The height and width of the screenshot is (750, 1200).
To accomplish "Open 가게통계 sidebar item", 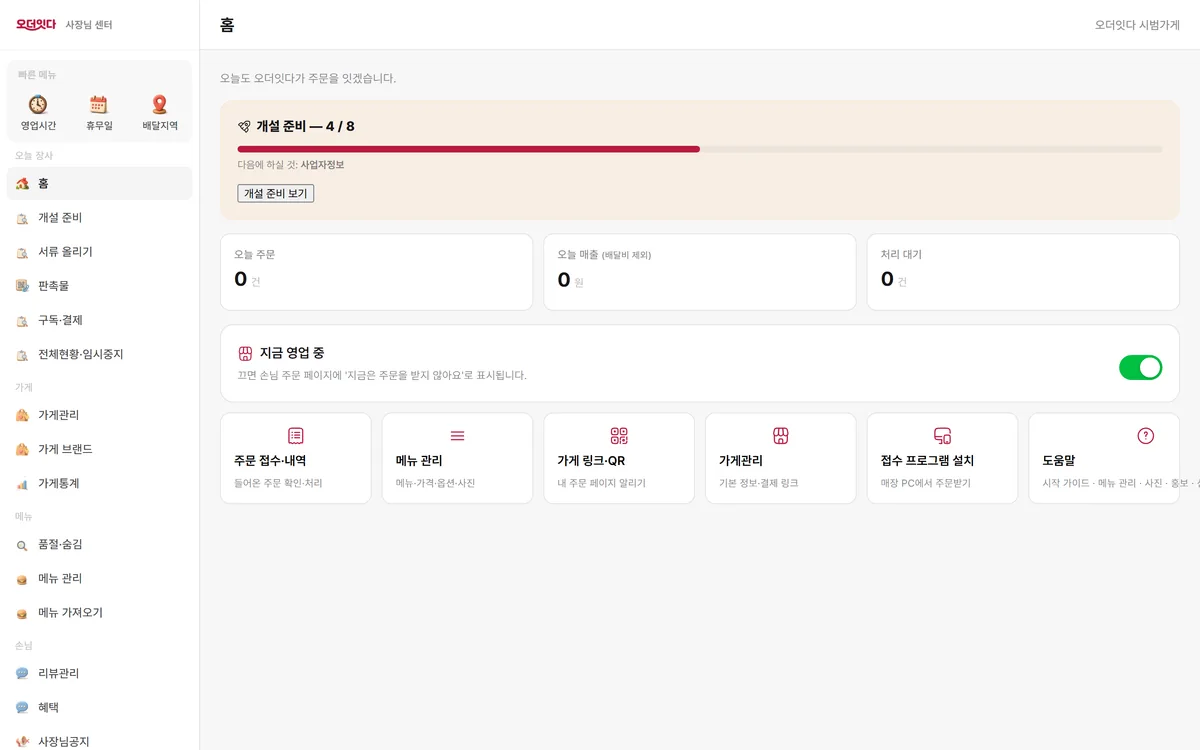I will tap(99, 483).
